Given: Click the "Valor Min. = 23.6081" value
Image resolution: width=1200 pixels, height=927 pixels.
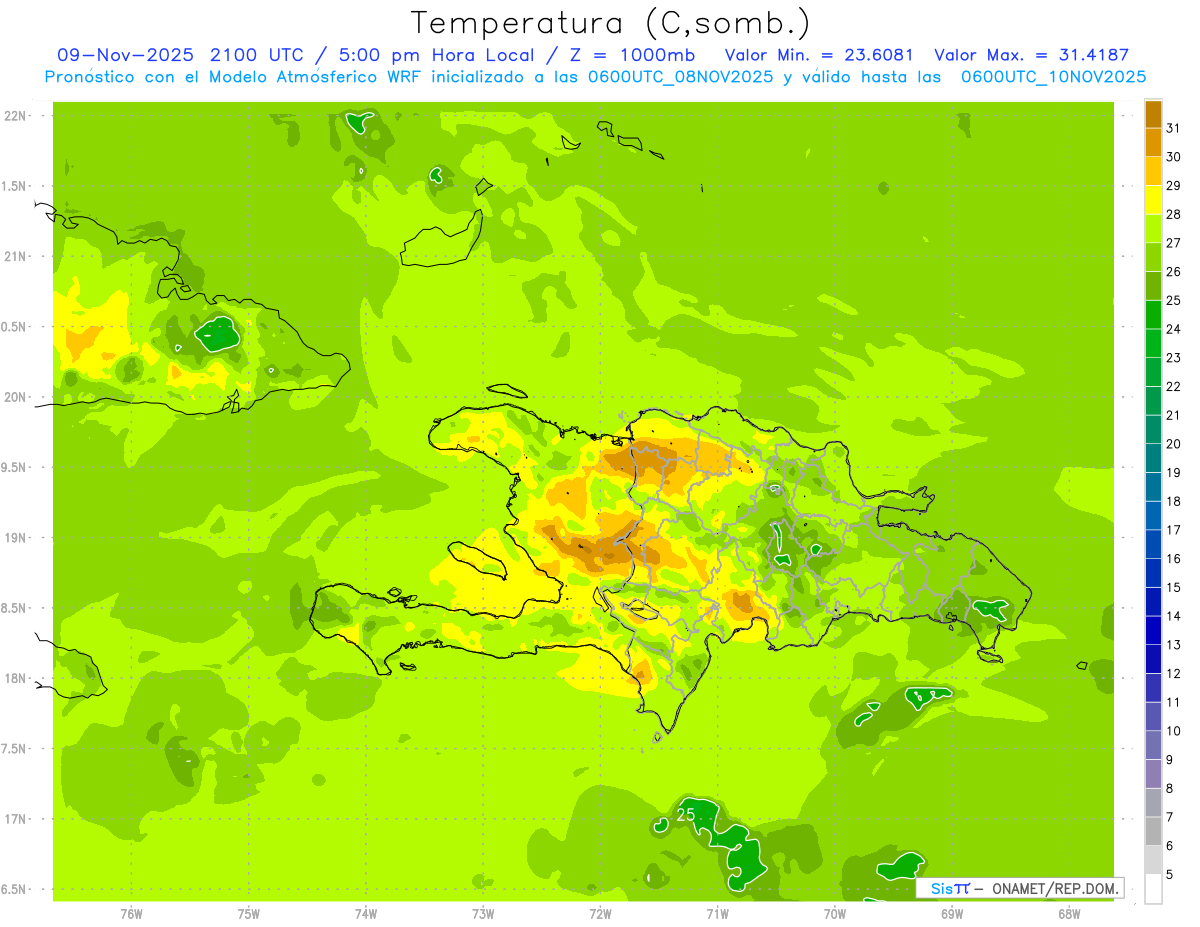Looking at the screenshot, I should [x=819, y=55].
